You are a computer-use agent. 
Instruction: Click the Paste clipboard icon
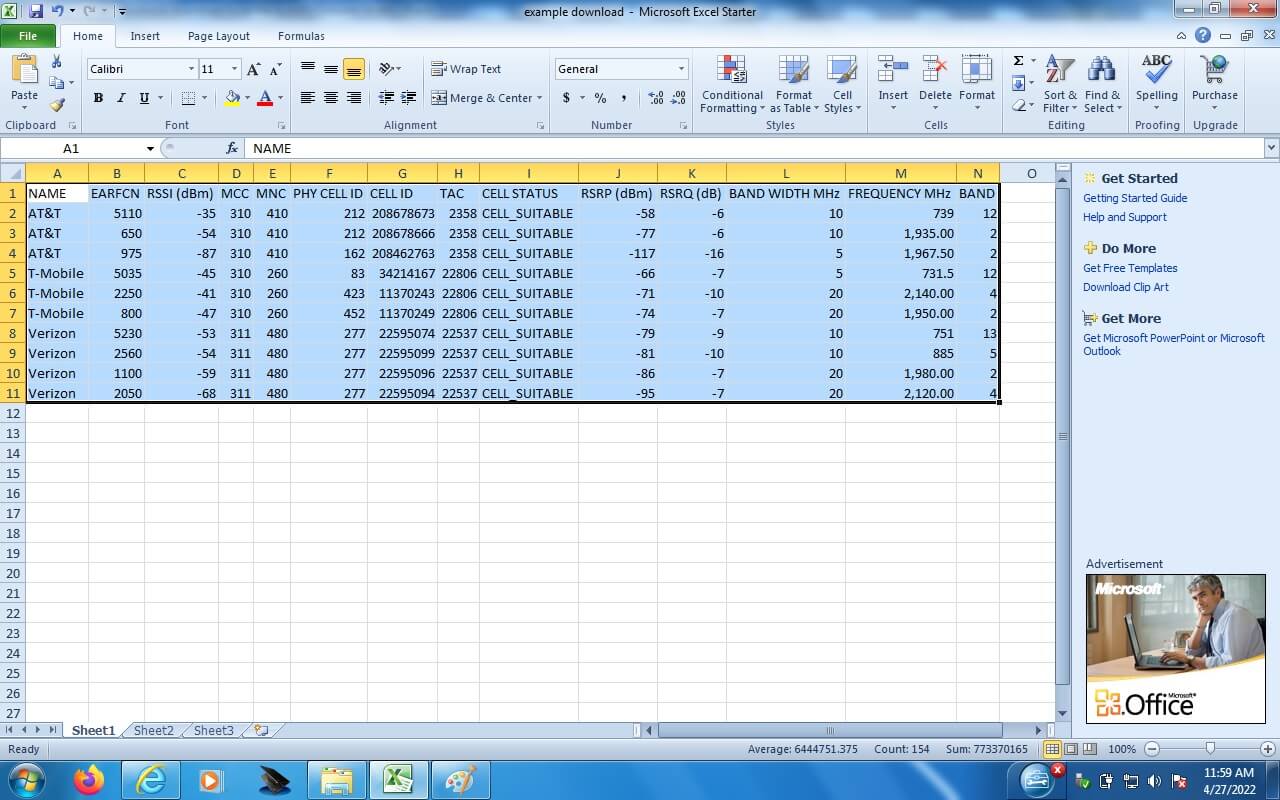[x=24, y=72]
